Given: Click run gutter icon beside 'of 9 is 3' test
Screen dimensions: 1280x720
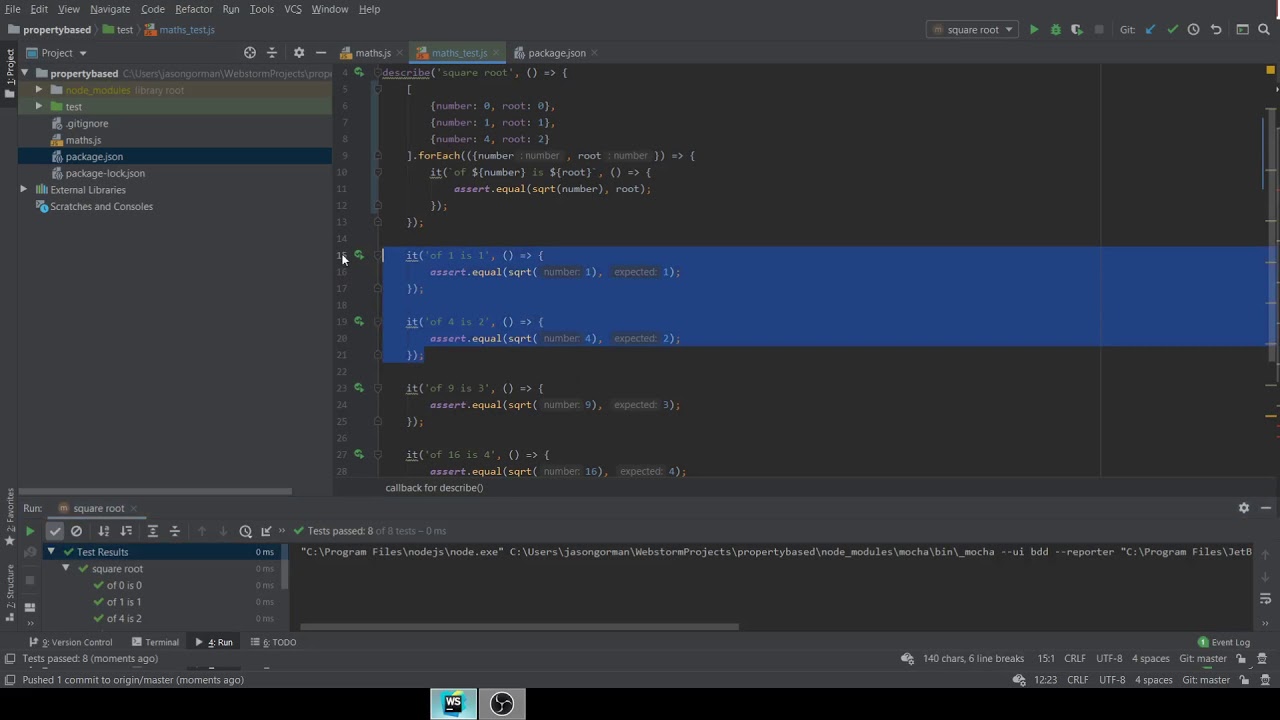Looking at the screenshot, I should pyautogui.click(x=359, y=388).
